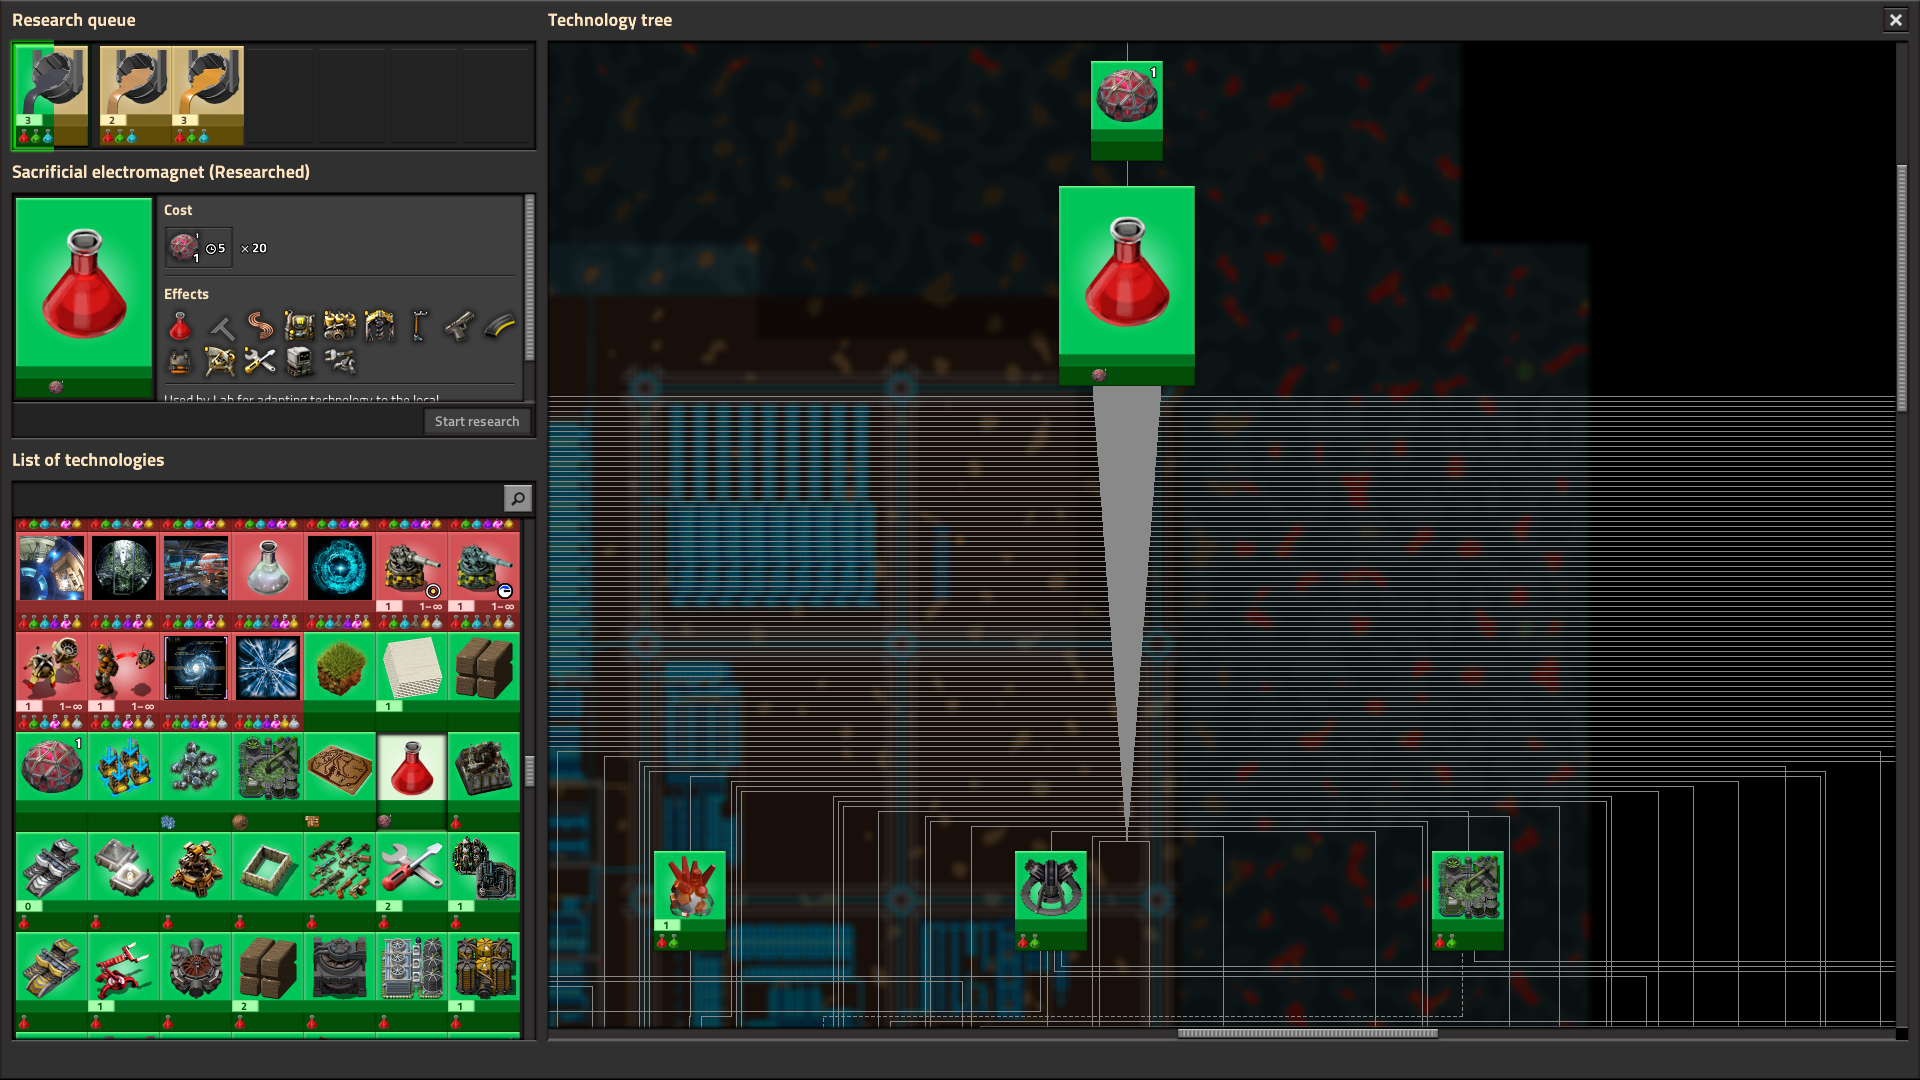Click the landfill grass block technology thumbnail
The height and width of the screenshot is (1080, 1920).
[x=339, y=668]
